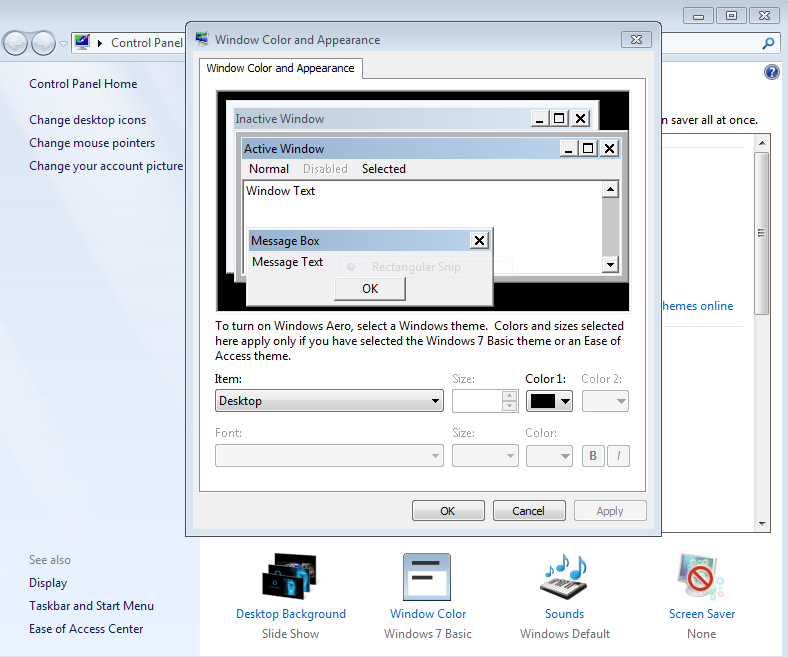788x657 pixels.
Task: Open Control Panel Home link
Action: (83, 84)
